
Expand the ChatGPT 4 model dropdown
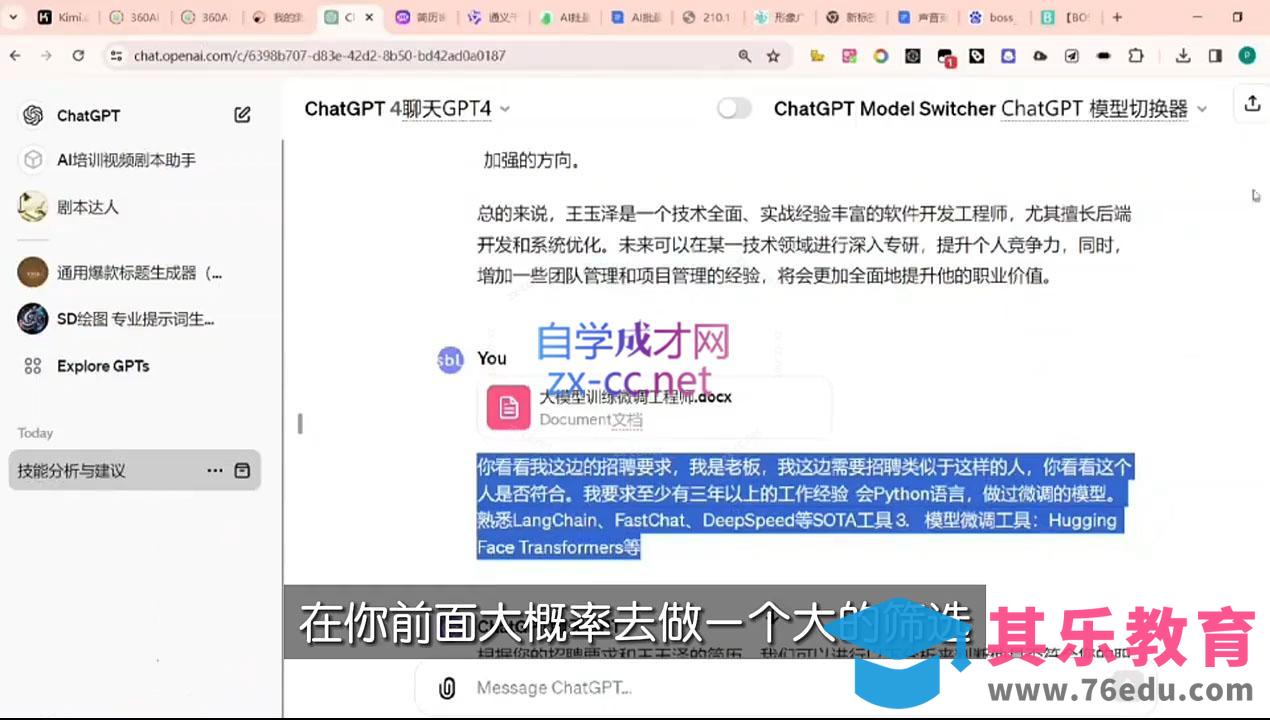click(505, 109)
